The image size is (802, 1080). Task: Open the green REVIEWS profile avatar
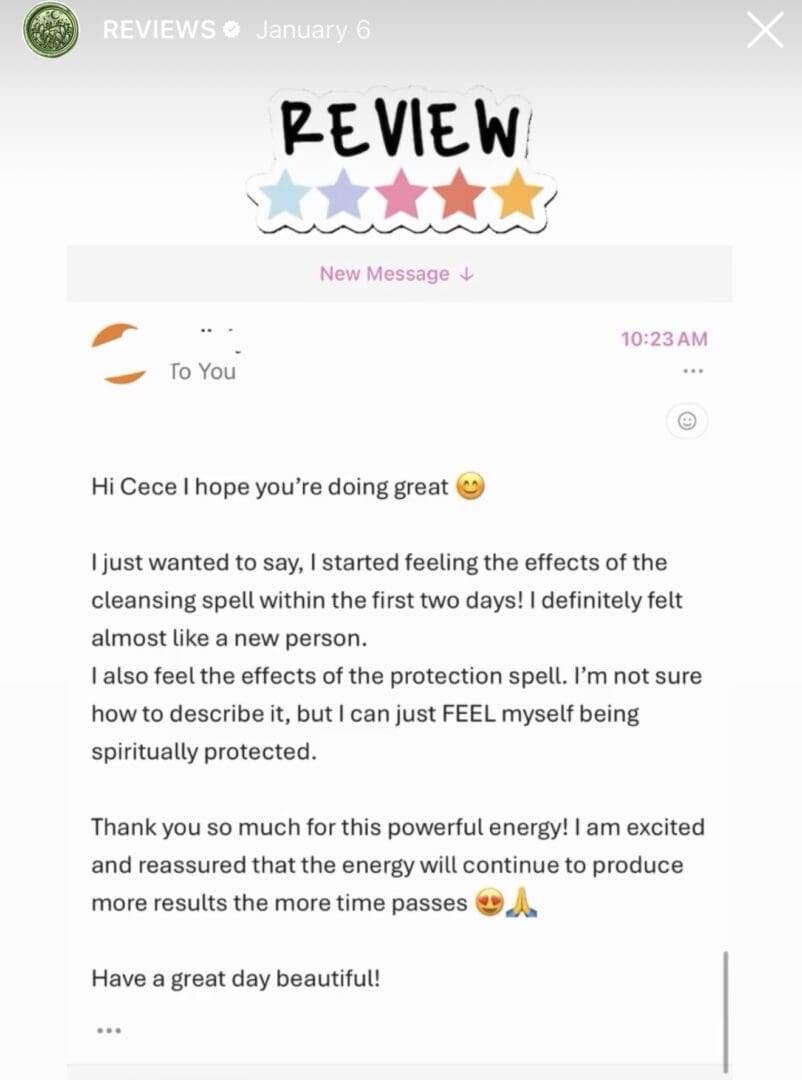click(x=50, y=30)
